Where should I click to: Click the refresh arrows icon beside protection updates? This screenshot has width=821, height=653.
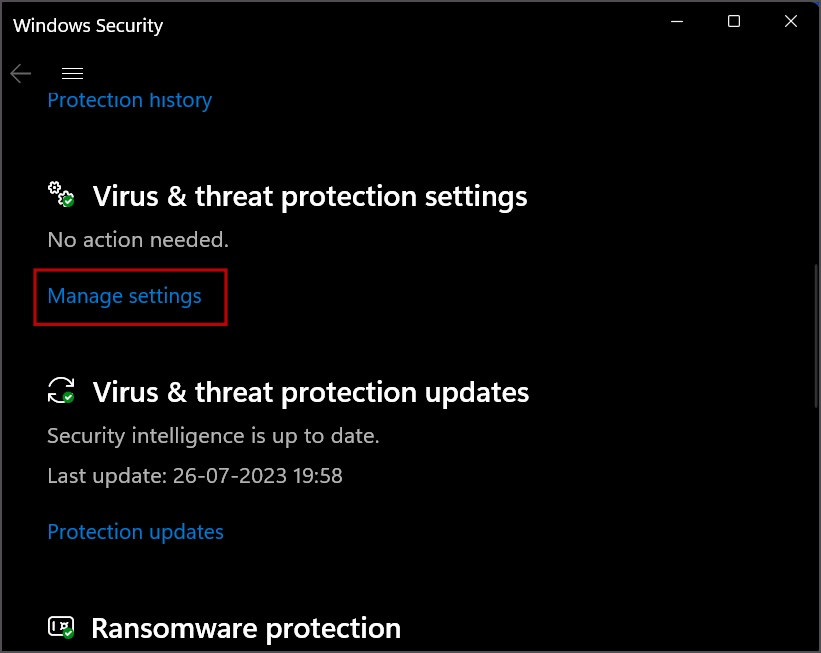[x=61, y=391]
